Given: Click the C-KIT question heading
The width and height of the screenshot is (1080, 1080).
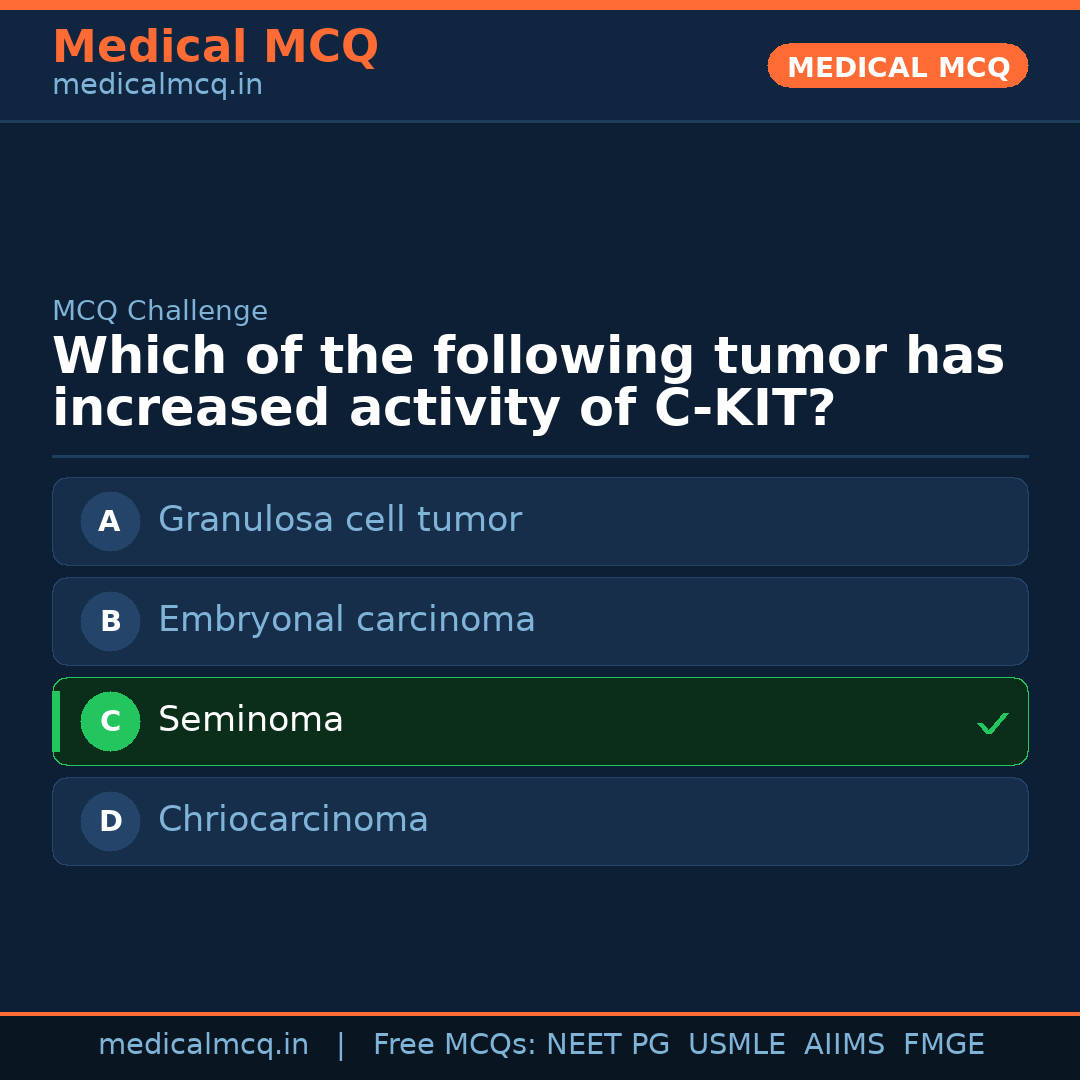Looking at the screenshot, I should click(x=528, y=383).
